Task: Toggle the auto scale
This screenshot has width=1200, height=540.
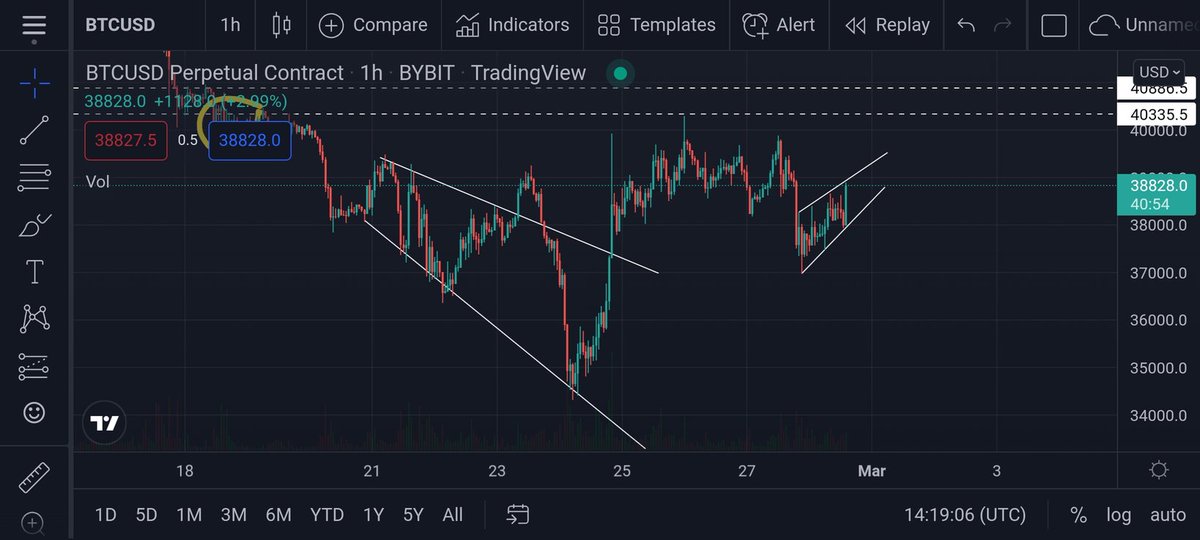Action: tap(1168, 516)
